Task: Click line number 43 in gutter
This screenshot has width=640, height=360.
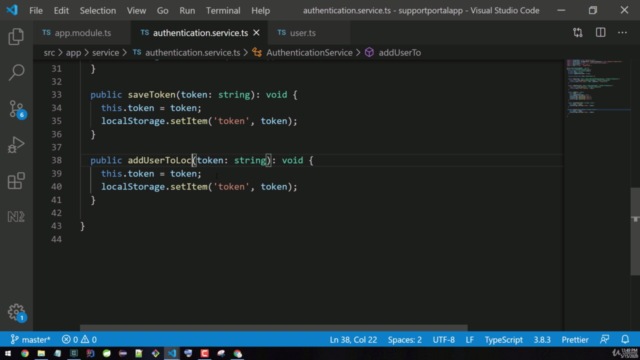Action: (56, 226)
